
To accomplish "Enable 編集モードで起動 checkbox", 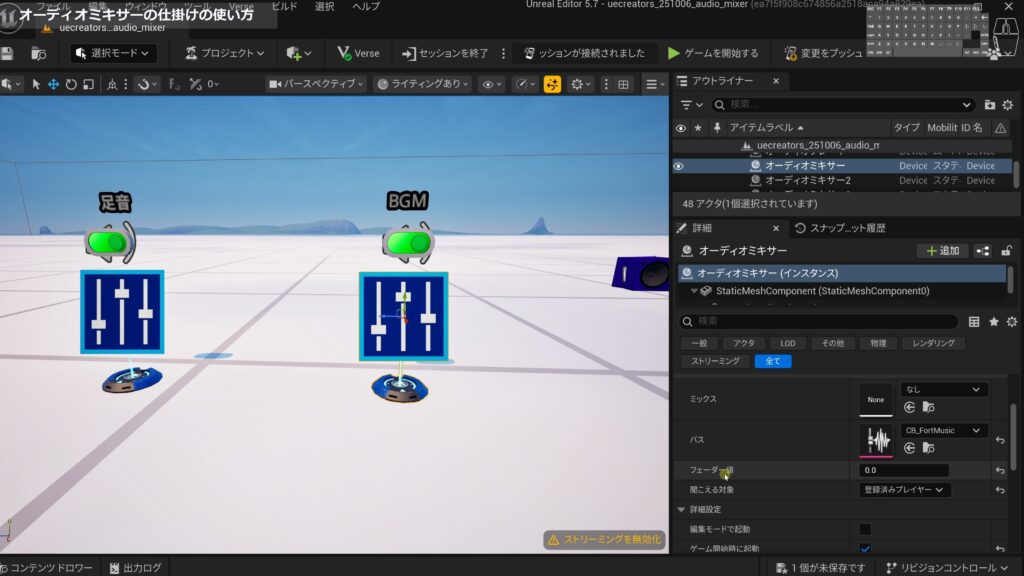I will tap(865, 529).
